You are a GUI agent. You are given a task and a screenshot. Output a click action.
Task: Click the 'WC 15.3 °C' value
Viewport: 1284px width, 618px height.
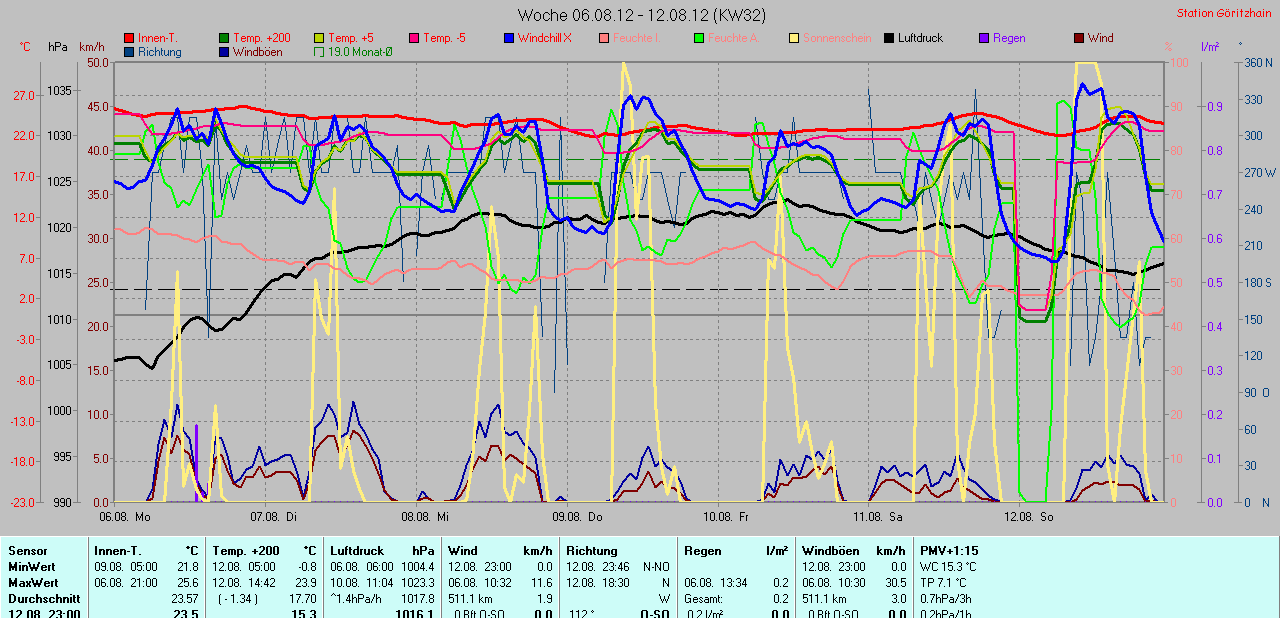[948, 566]
